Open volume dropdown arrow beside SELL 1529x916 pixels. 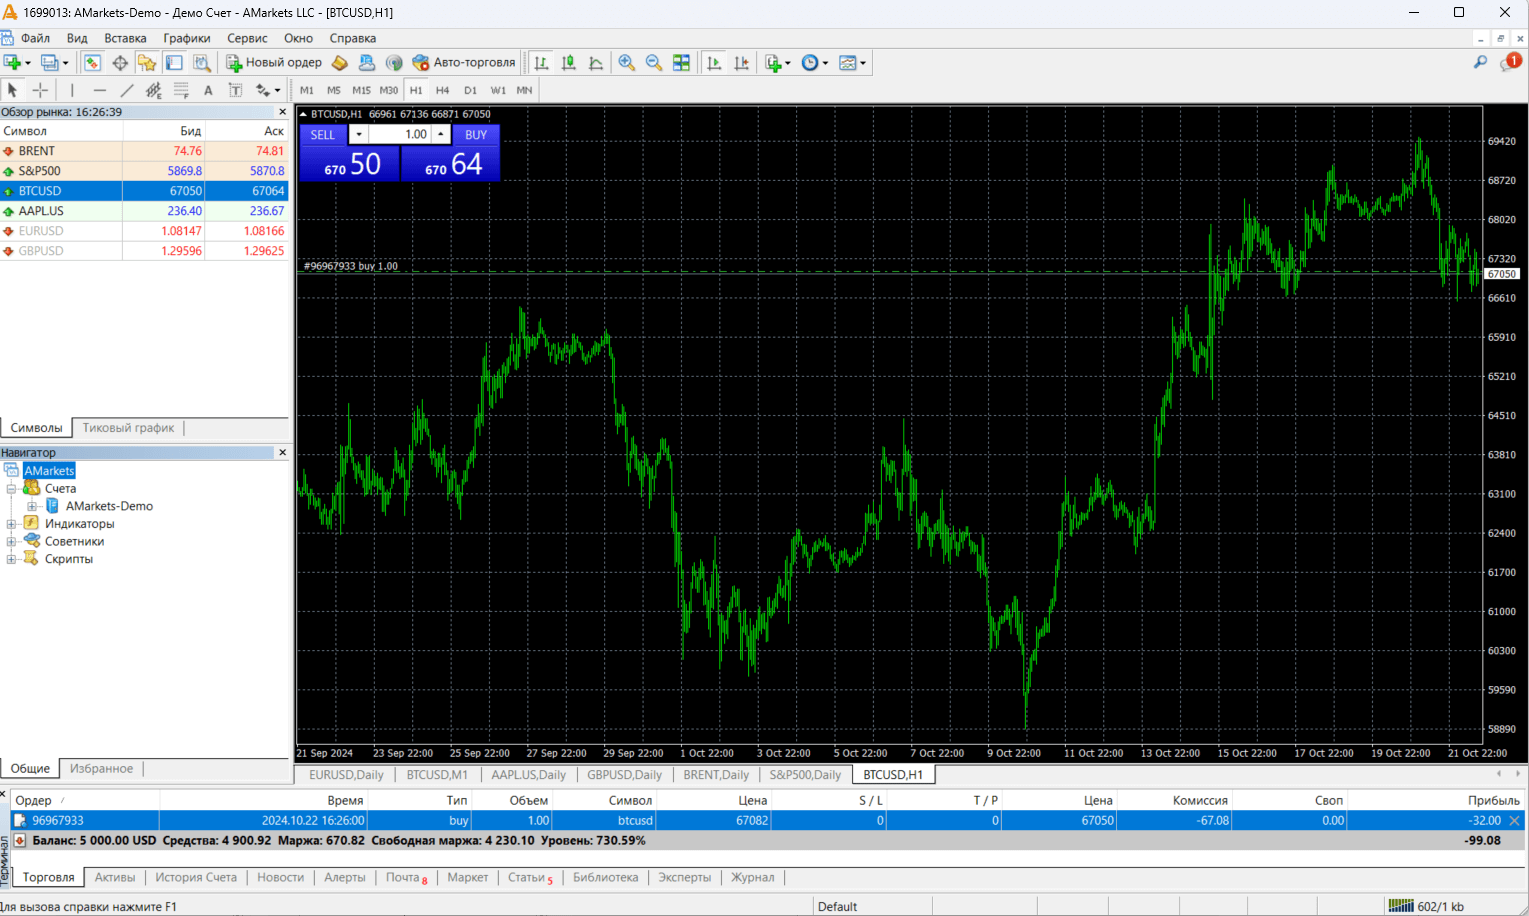[359, 134]
